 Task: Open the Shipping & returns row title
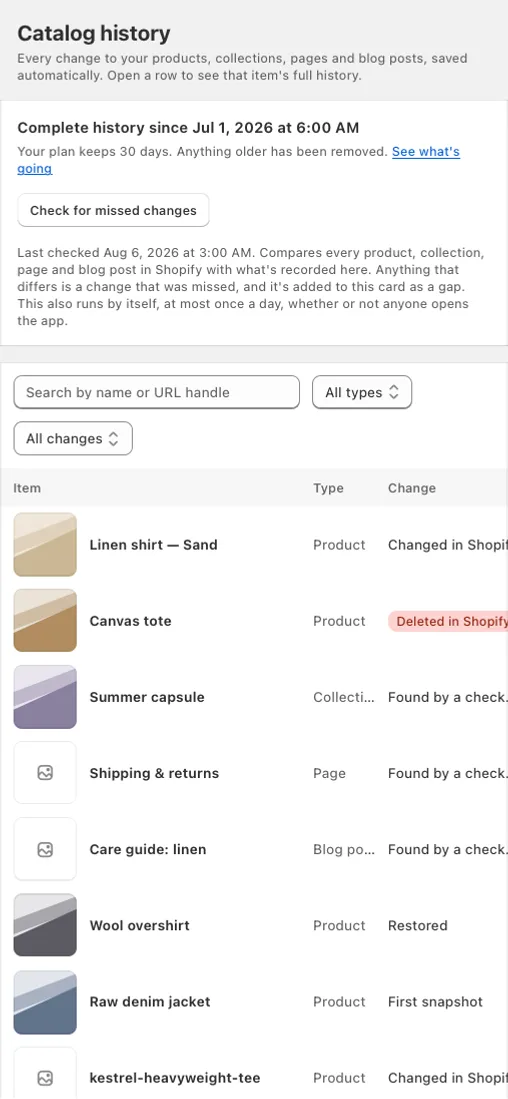154,773
